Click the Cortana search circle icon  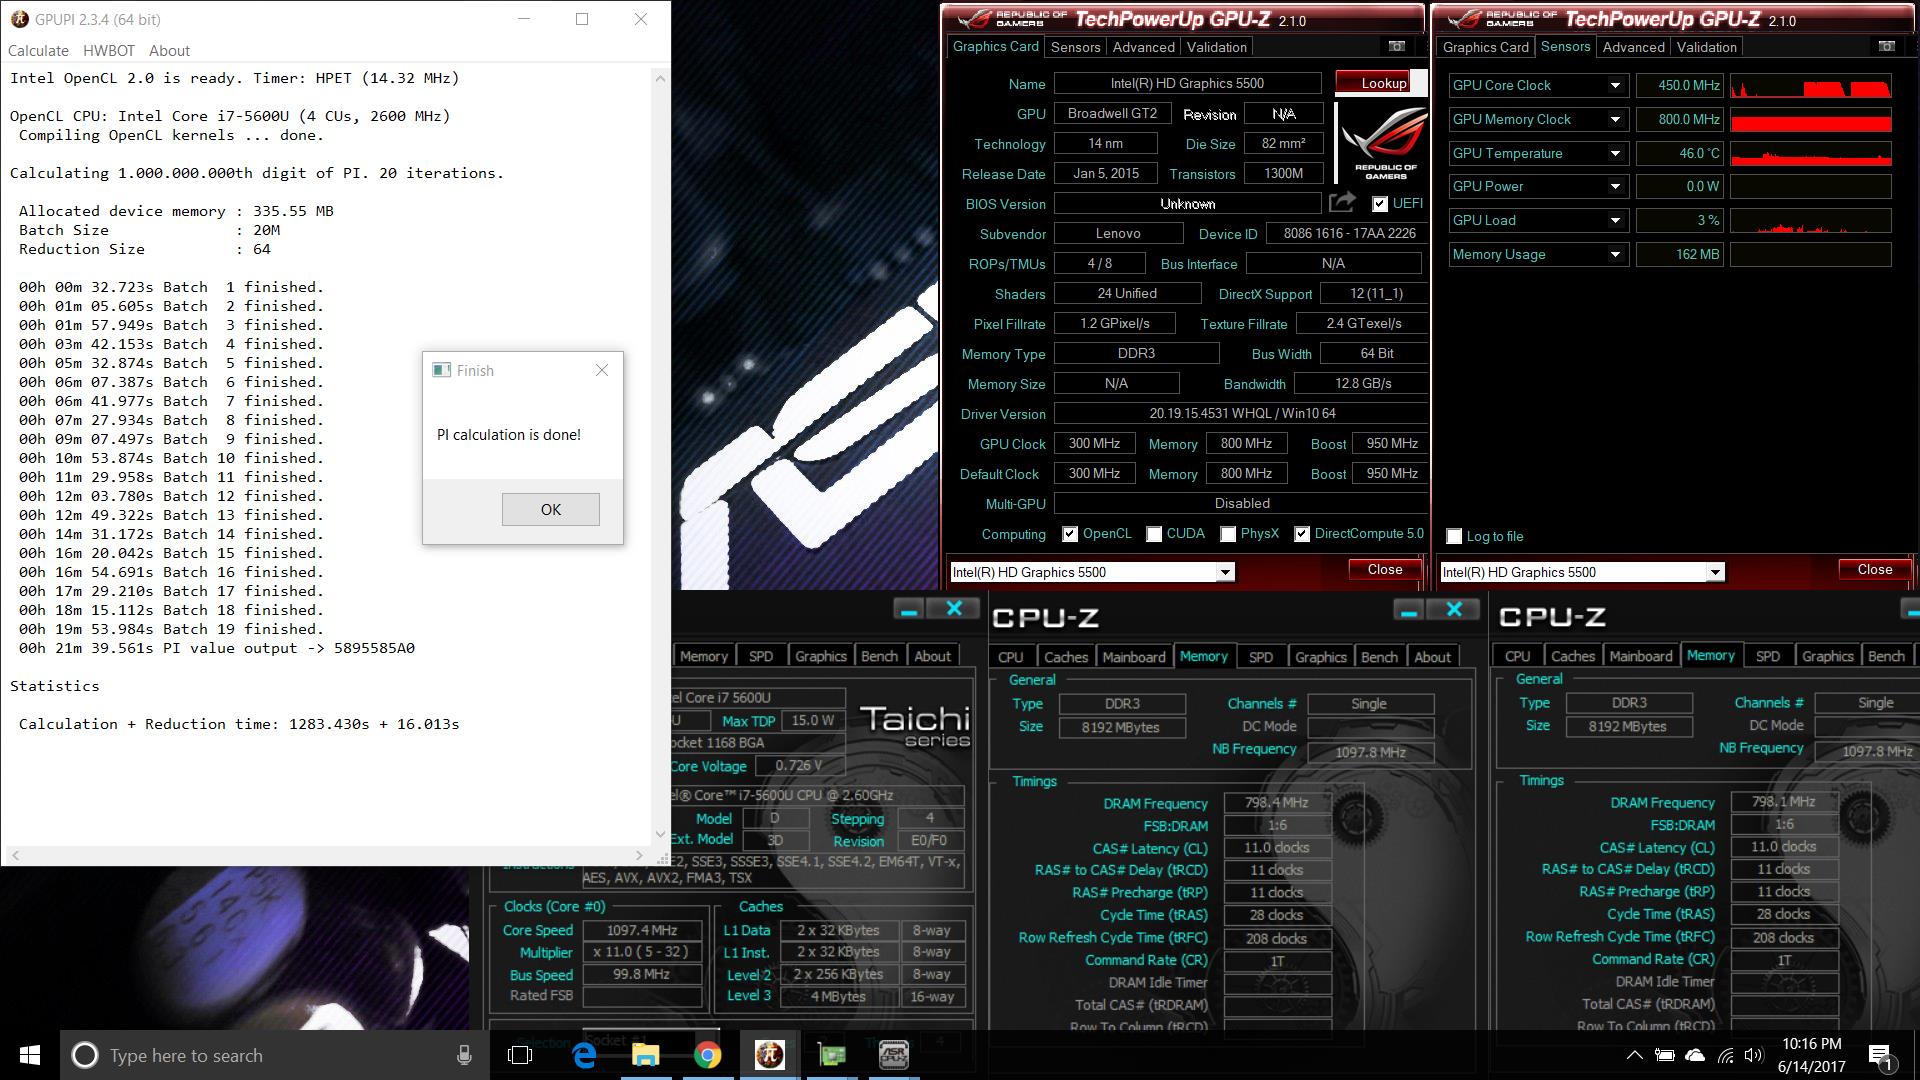85,1055
